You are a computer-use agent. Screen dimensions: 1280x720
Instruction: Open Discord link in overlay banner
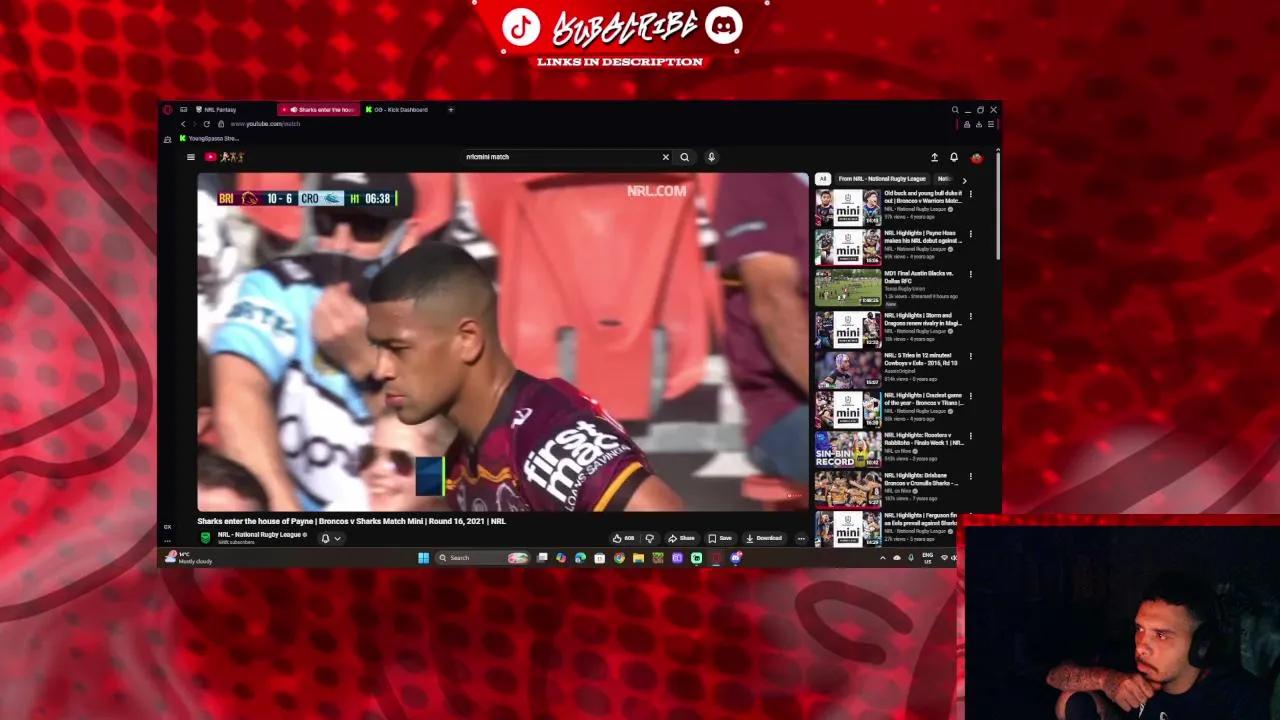(723, 27)
